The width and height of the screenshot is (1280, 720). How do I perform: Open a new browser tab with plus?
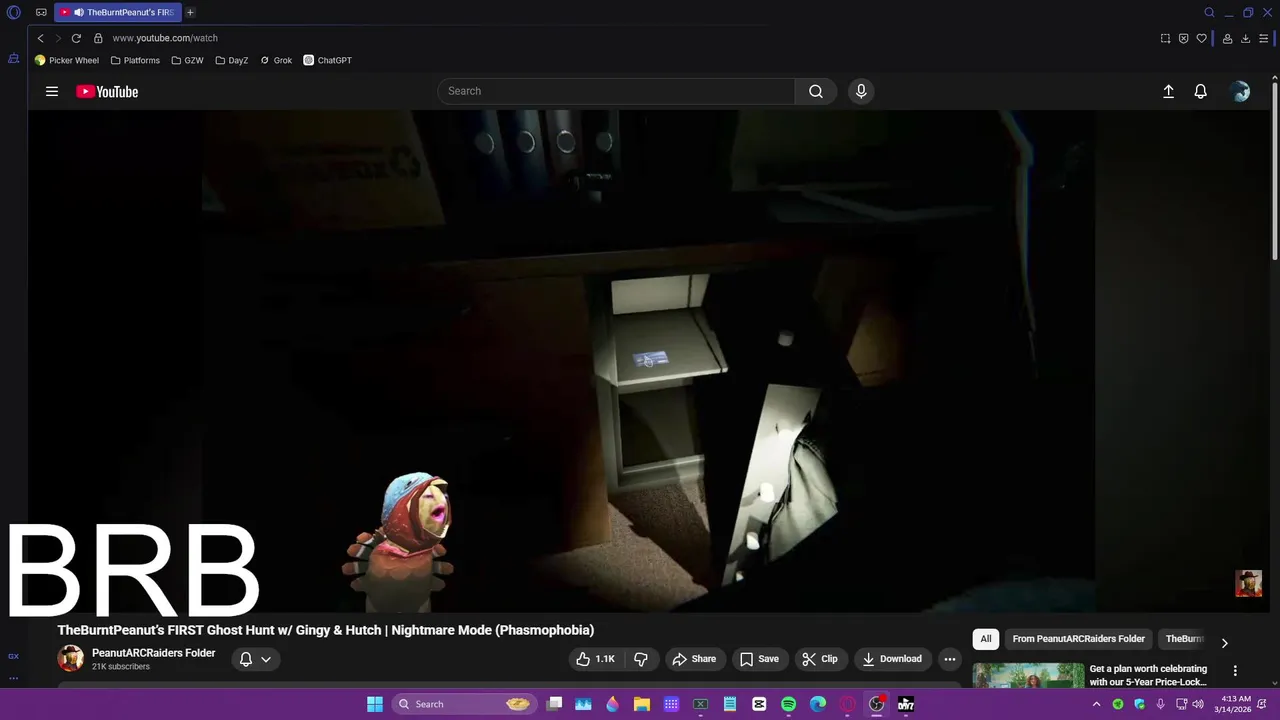[190, 13]
